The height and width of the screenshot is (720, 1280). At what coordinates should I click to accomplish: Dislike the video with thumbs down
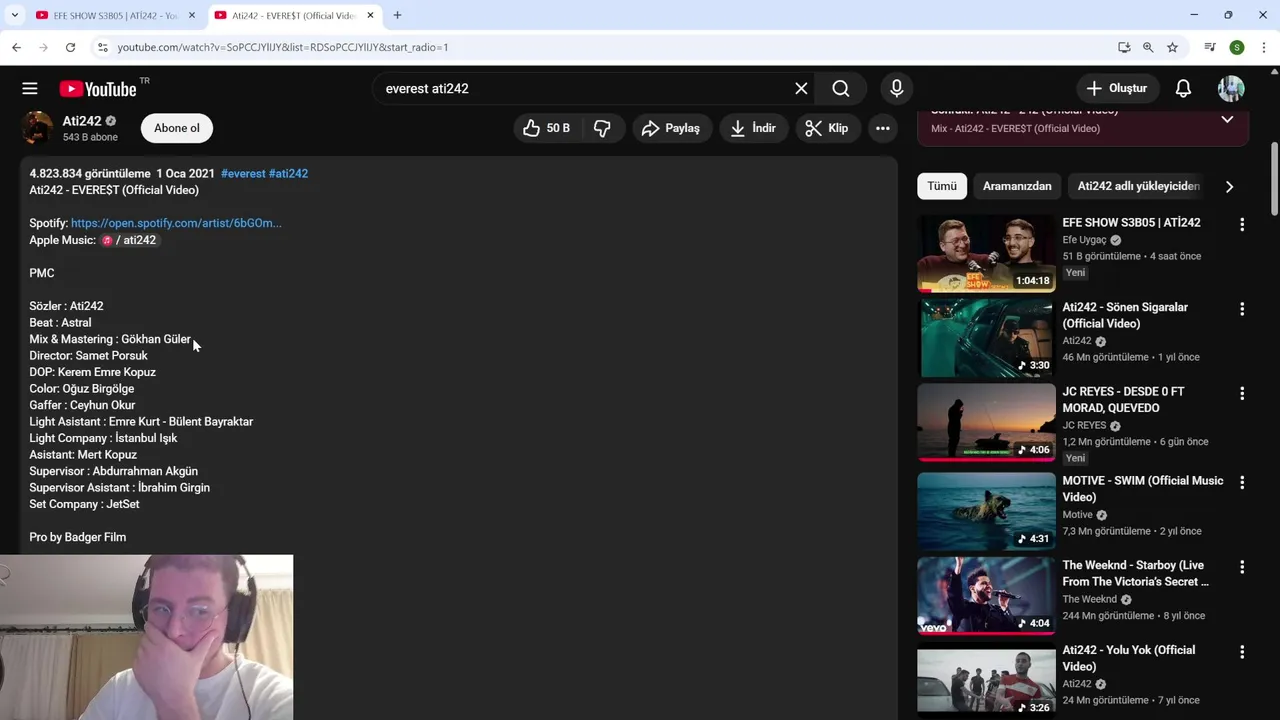[603, 128]
